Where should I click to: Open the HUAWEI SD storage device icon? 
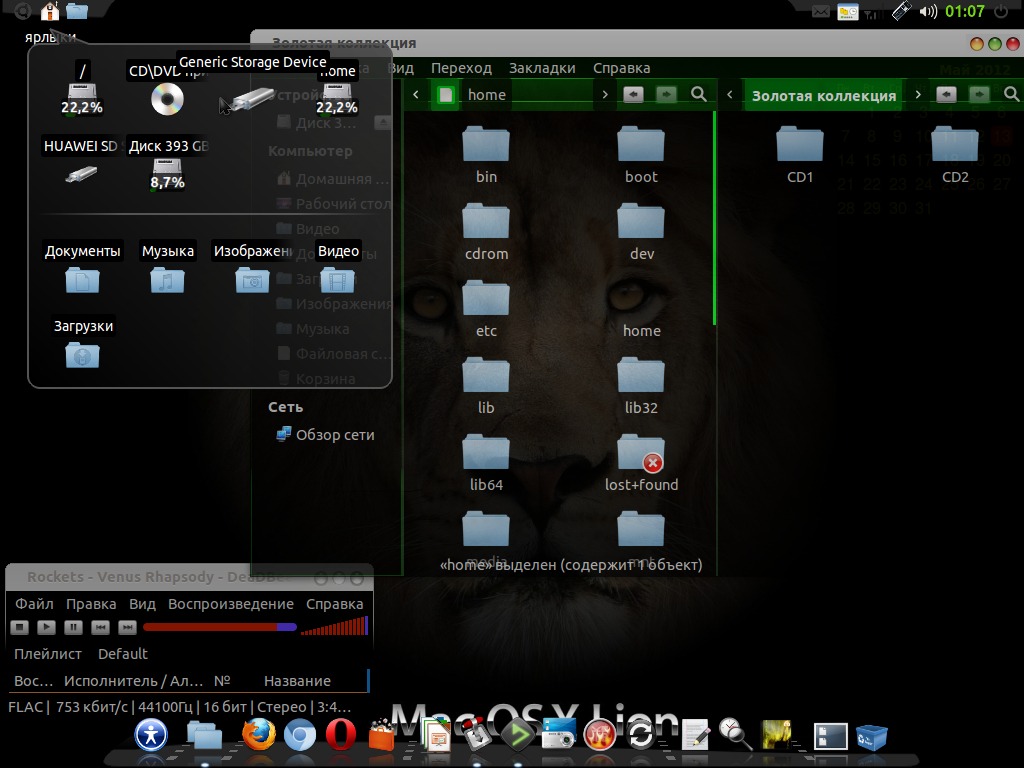pos(81,174)
